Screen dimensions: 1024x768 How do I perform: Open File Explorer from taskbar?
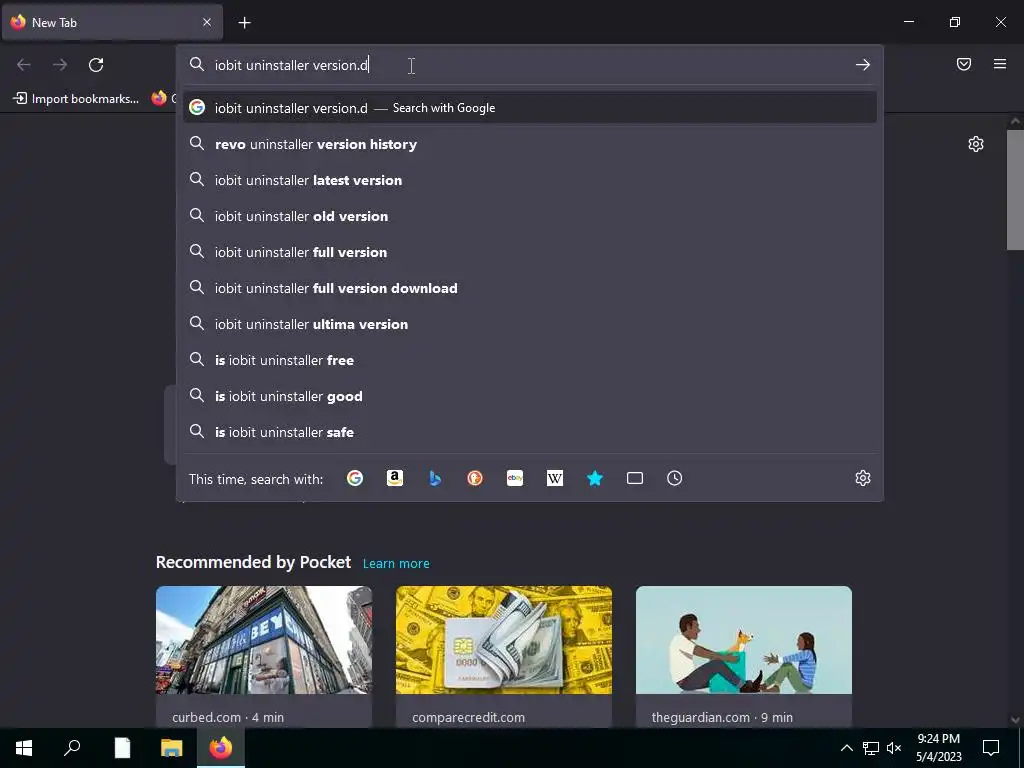click(171, 748)
